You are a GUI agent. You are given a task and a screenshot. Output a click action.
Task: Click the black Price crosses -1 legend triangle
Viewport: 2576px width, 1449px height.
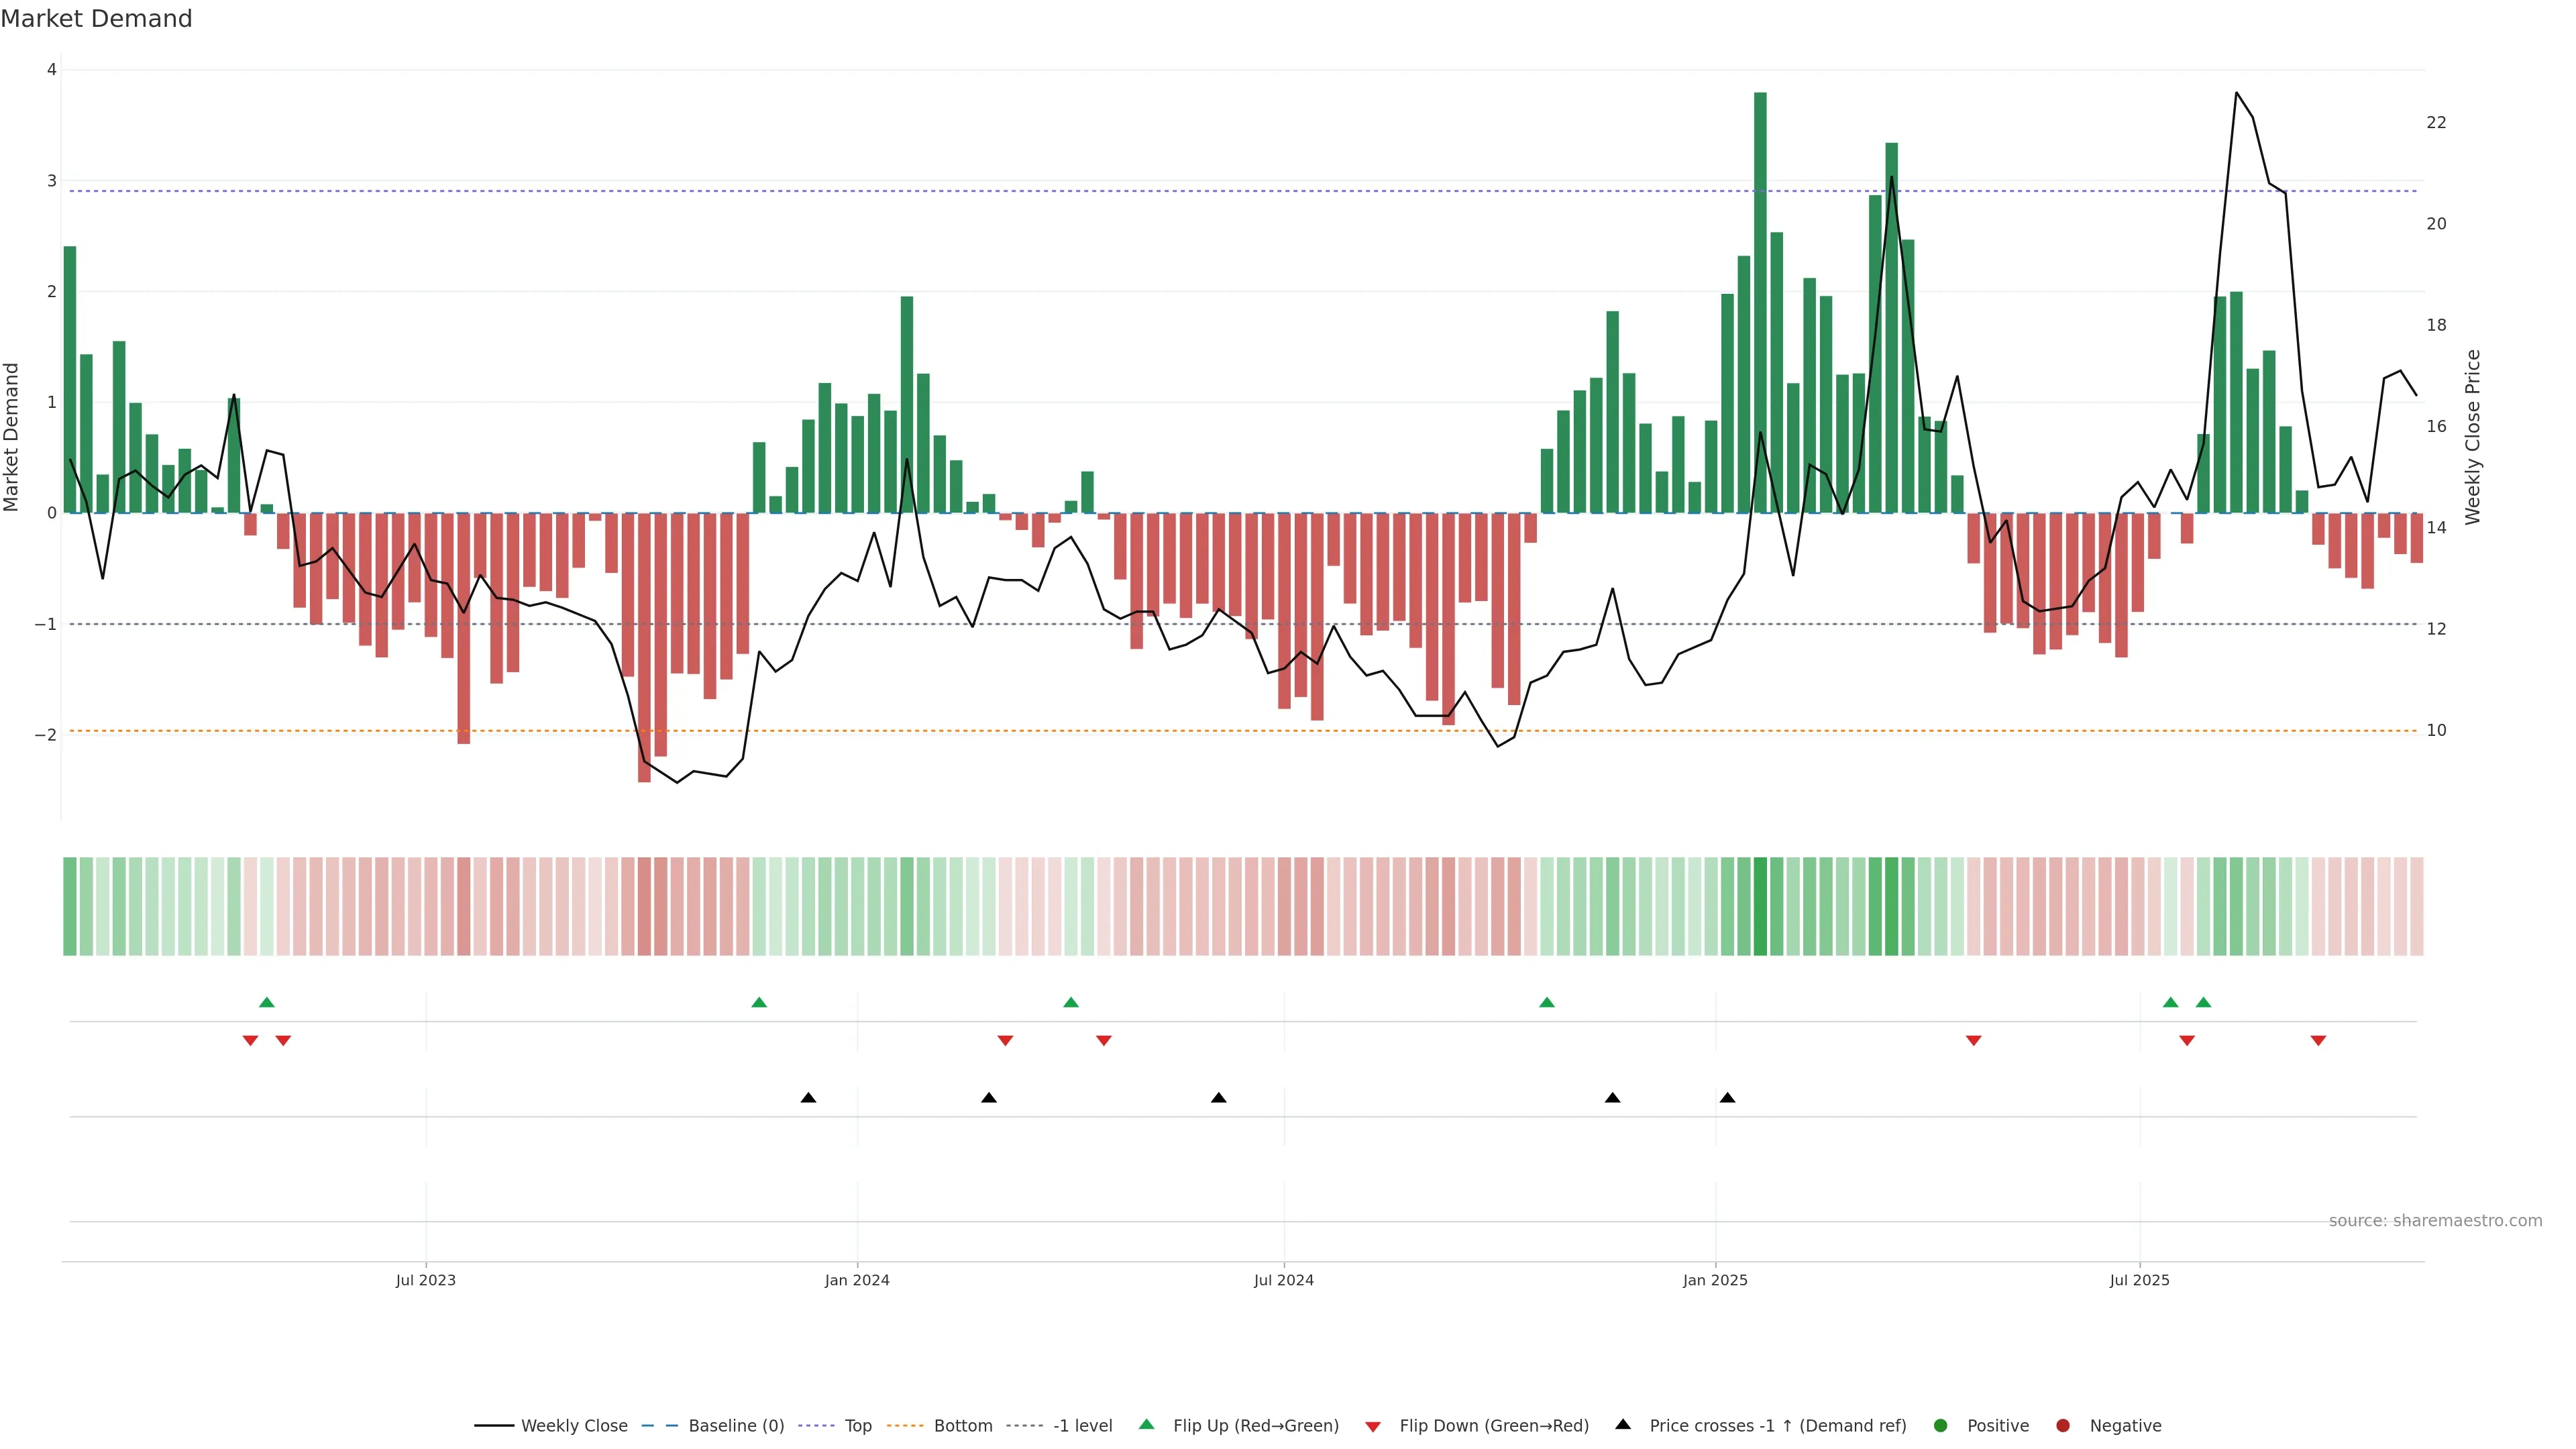coord(1623,1425)
